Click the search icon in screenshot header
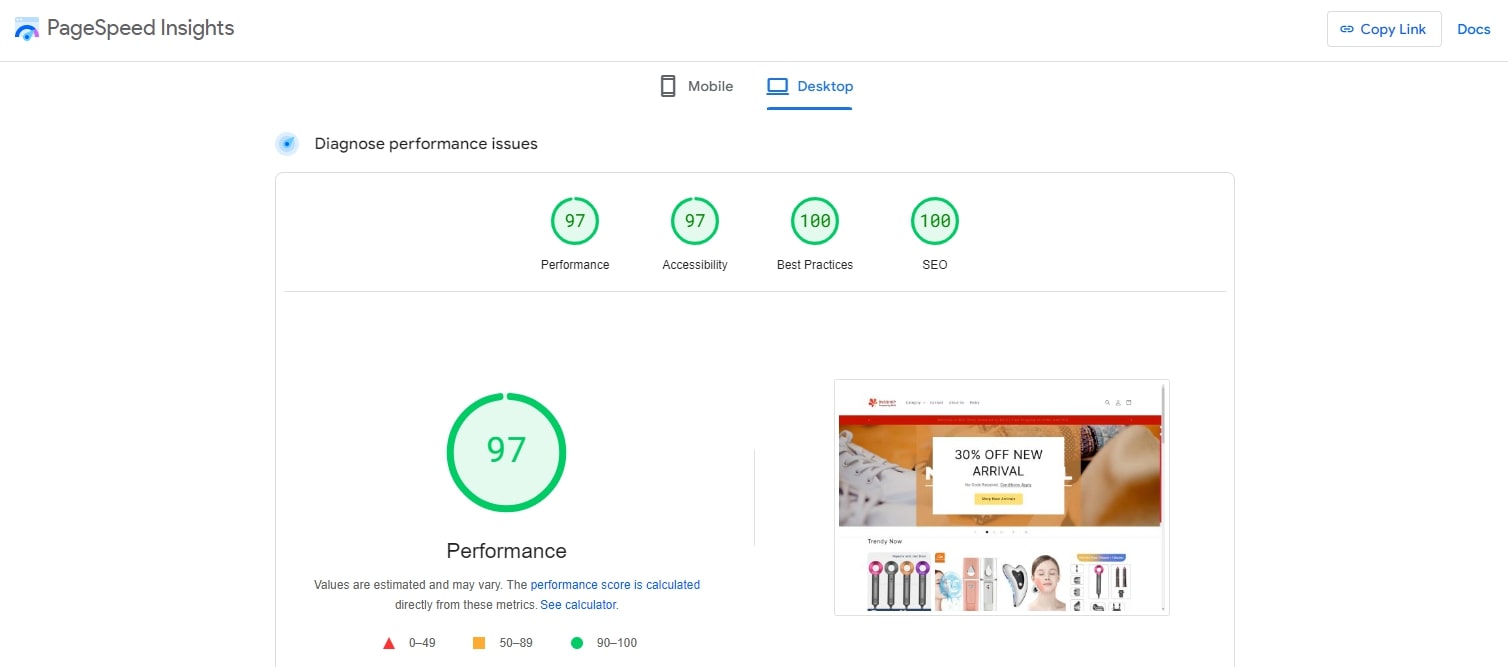Image resolution: width=1508 pixels, height=667 pixels. click(1107, 403)
